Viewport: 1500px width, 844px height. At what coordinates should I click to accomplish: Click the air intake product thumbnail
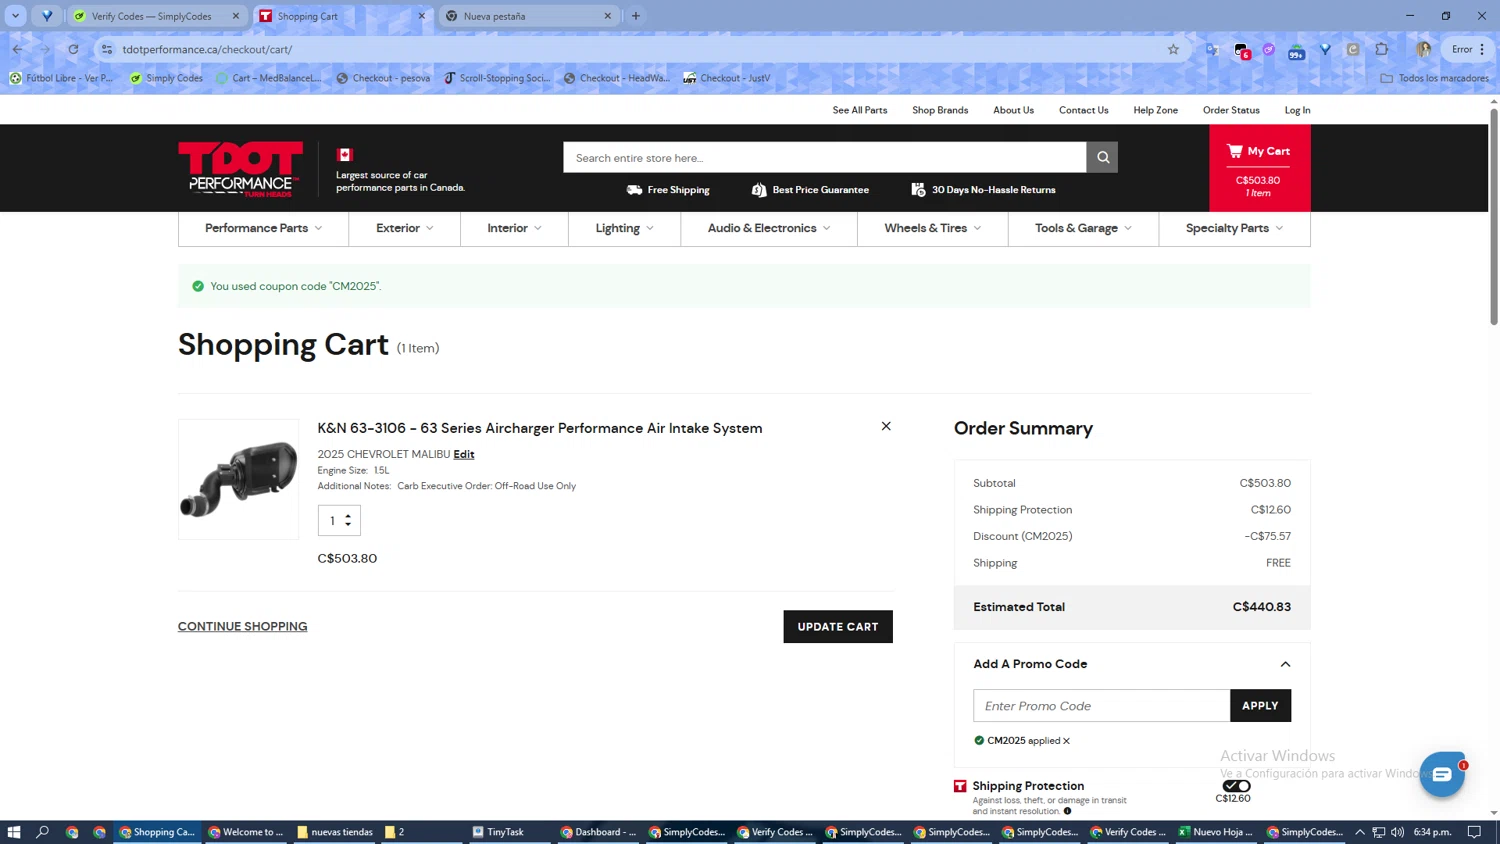[x=238, y=479]
